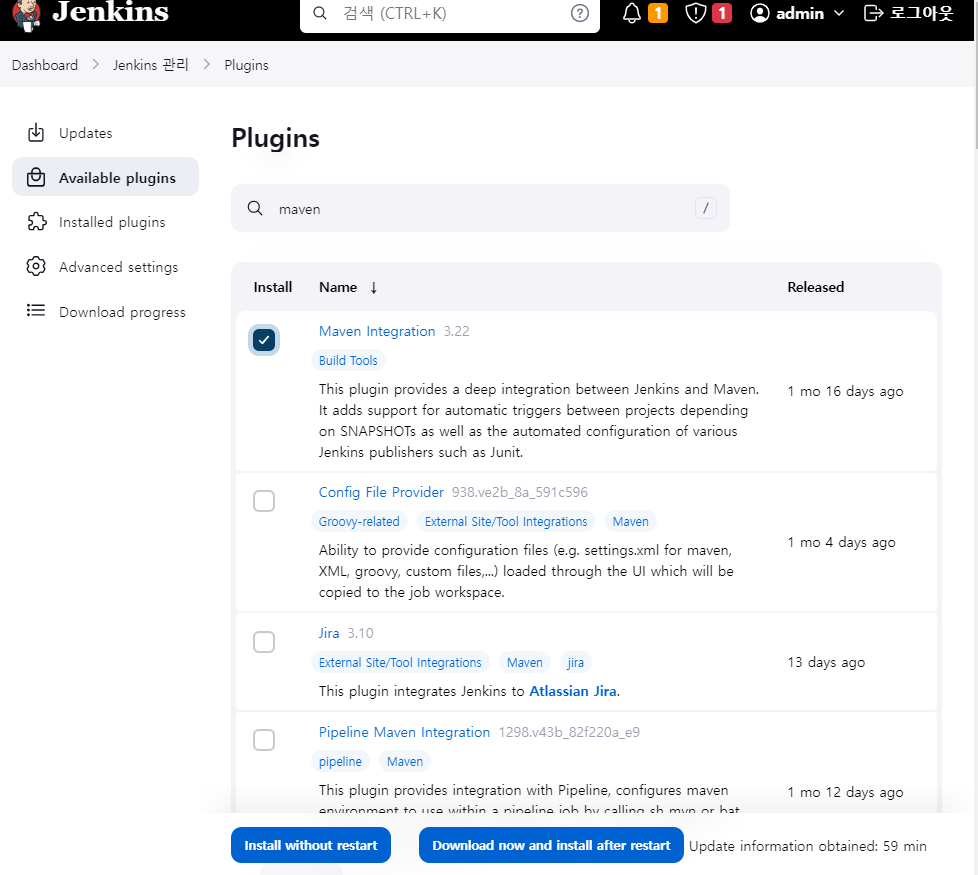This screenshot has width=978, height=875.
Task: Click the Jira version 3.10 text
Action: click(x=361, y=633)
